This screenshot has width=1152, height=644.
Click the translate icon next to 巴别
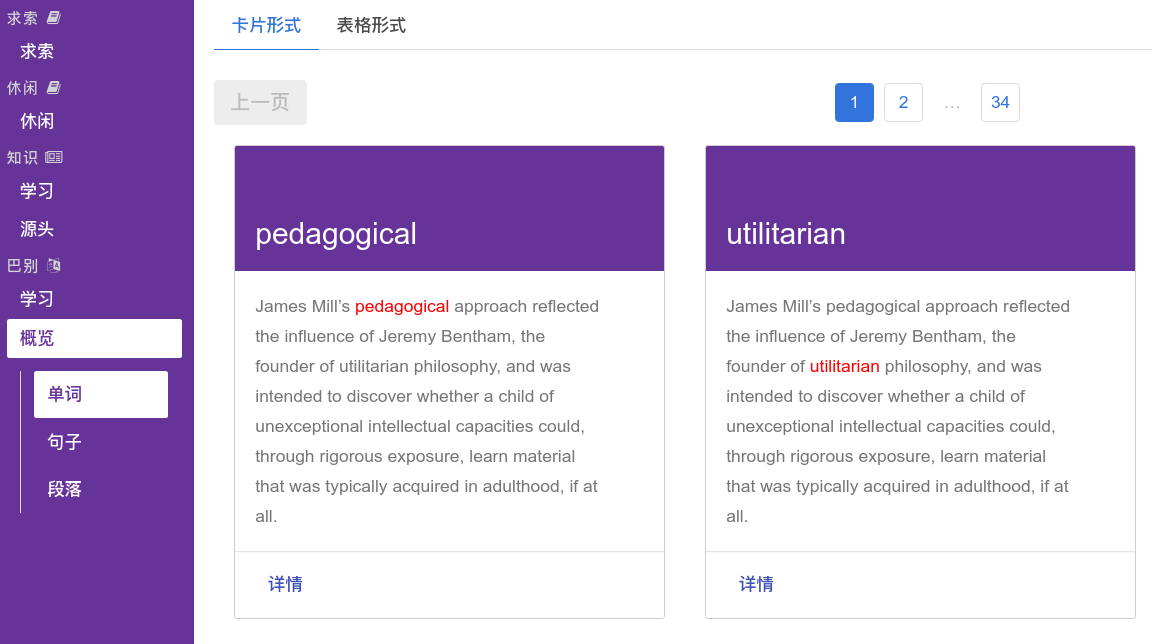pos(54,265)
